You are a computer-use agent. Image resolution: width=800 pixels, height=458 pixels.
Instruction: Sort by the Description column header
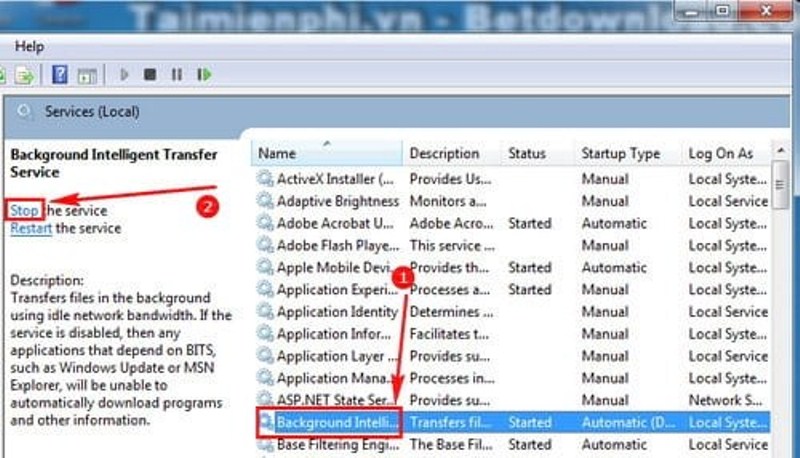coord(452,153)
